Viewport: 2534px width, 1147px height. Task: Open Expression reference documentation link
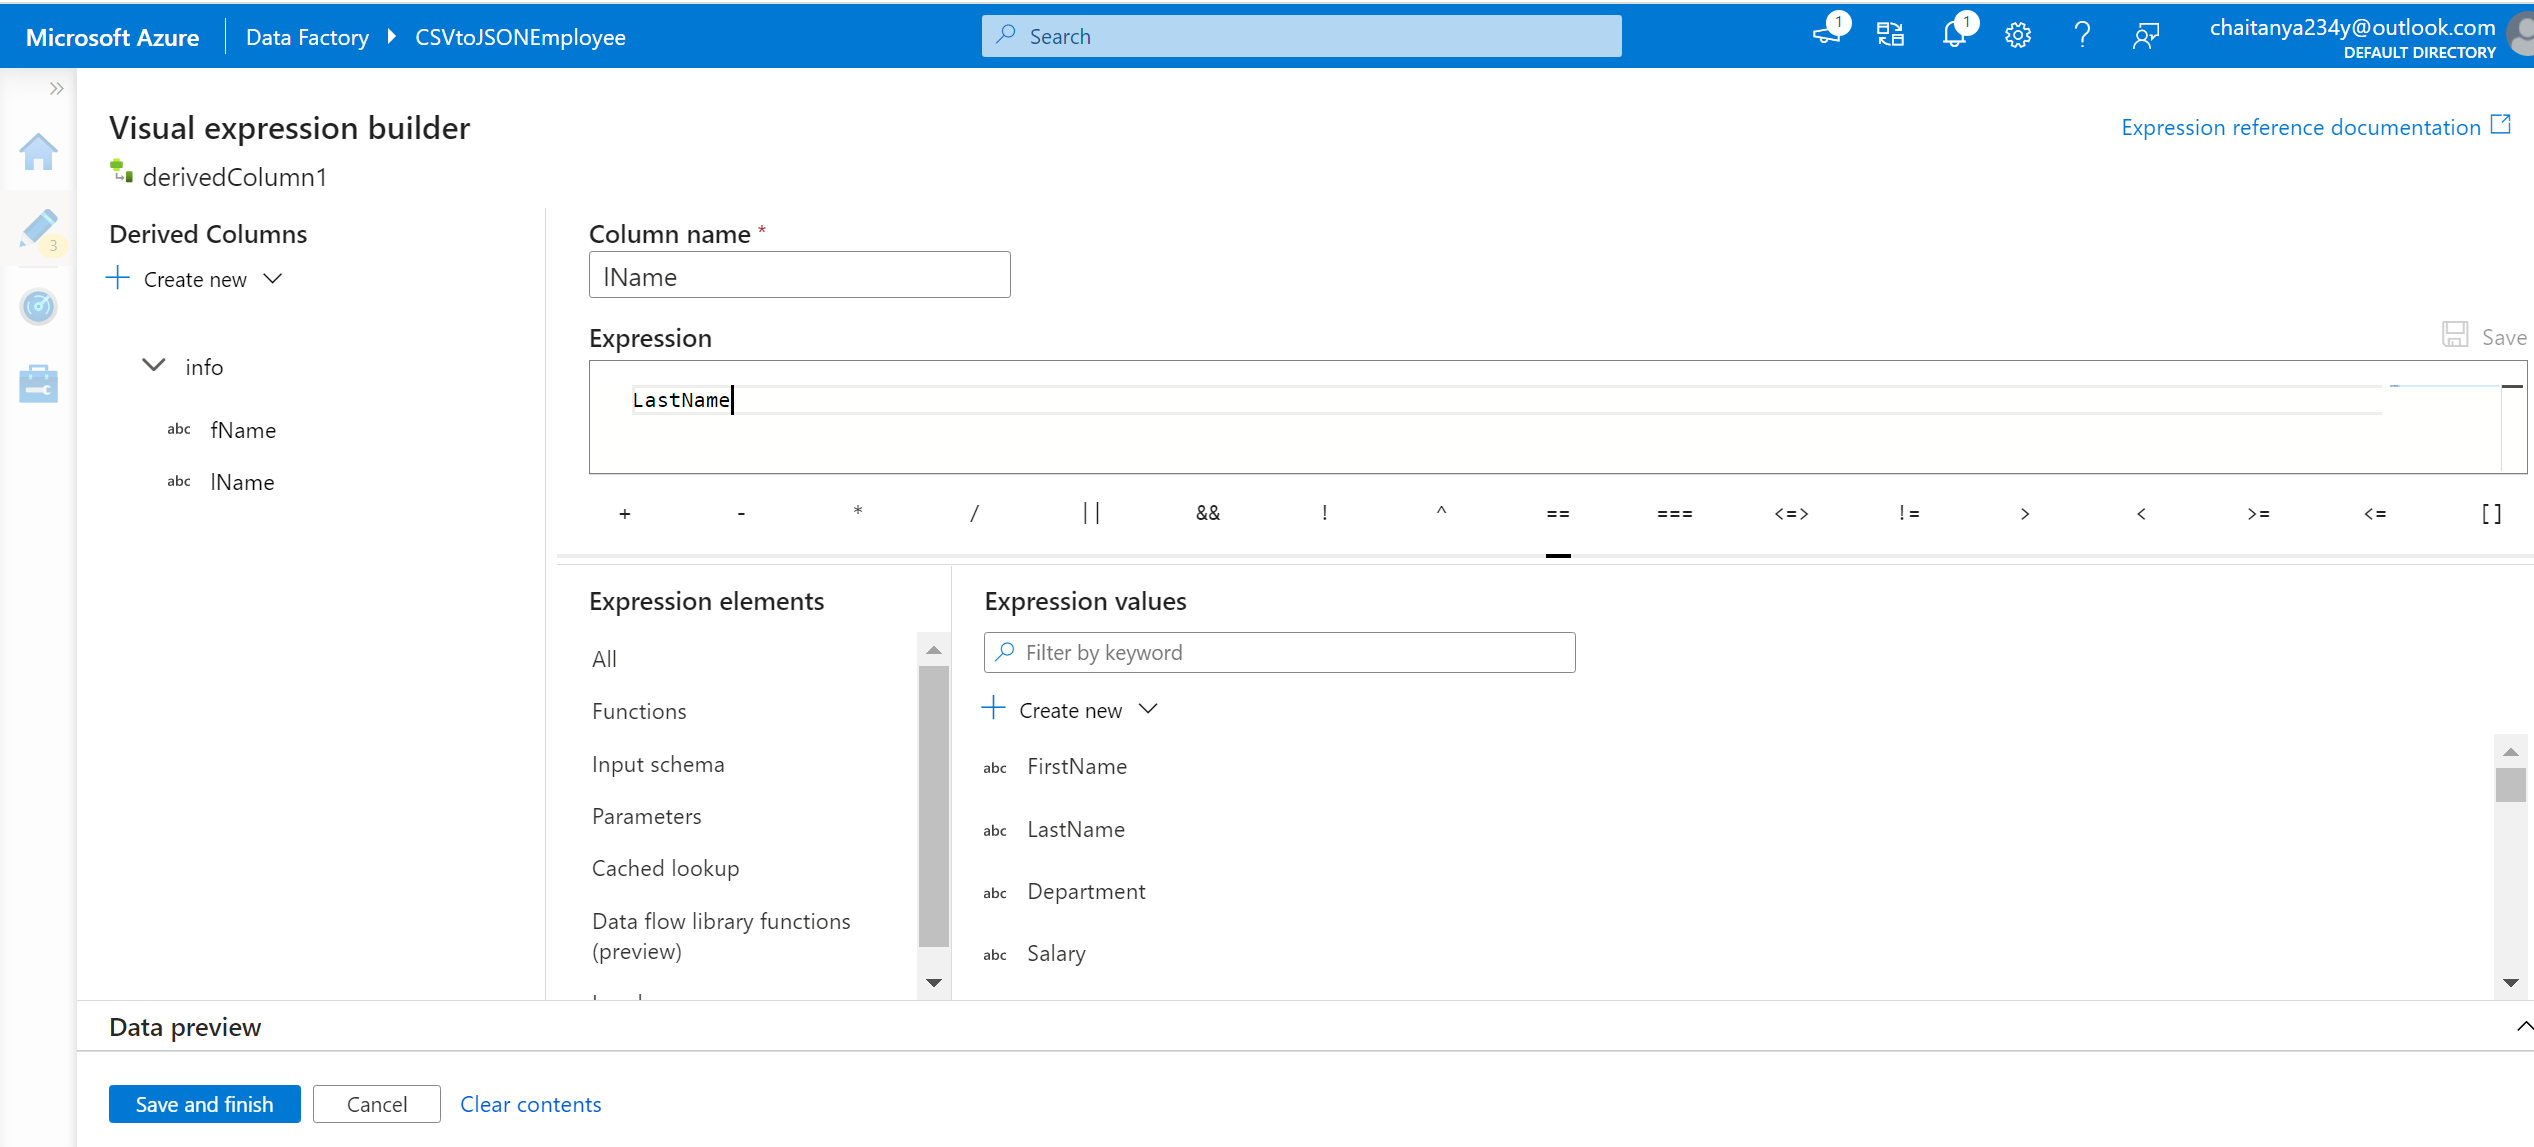point(2316,127)
